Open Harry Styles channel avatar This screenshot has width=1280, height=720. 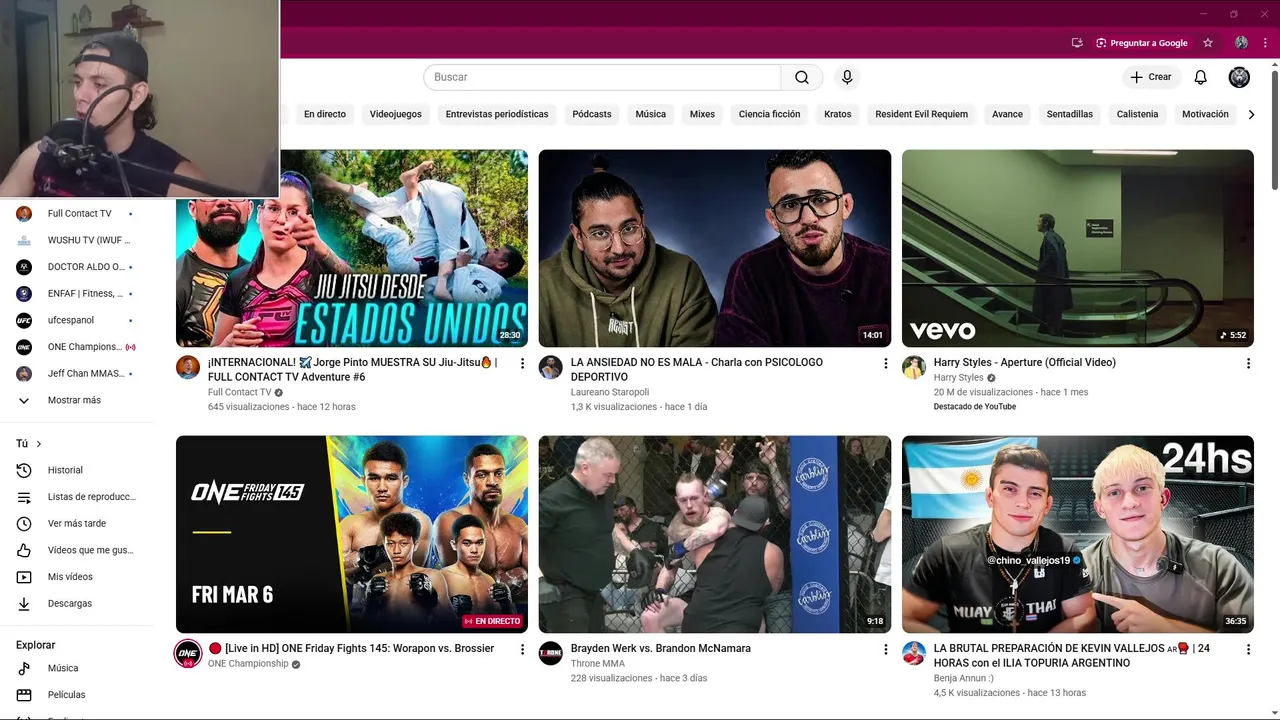point(914,367)
